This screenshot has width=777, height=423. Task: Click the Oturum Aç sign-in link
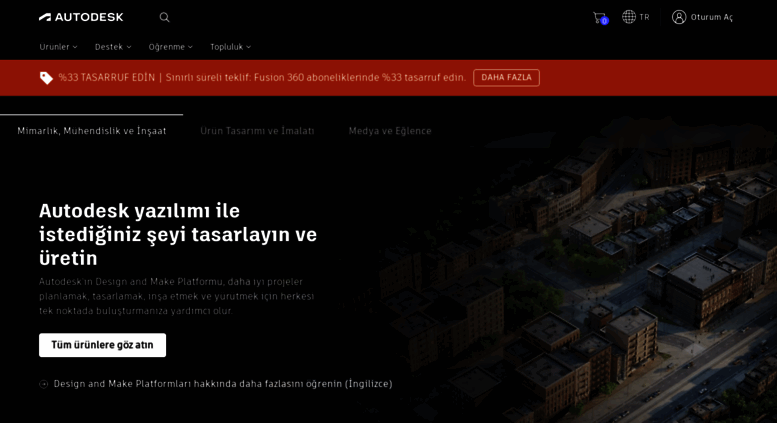click(712, 17)
